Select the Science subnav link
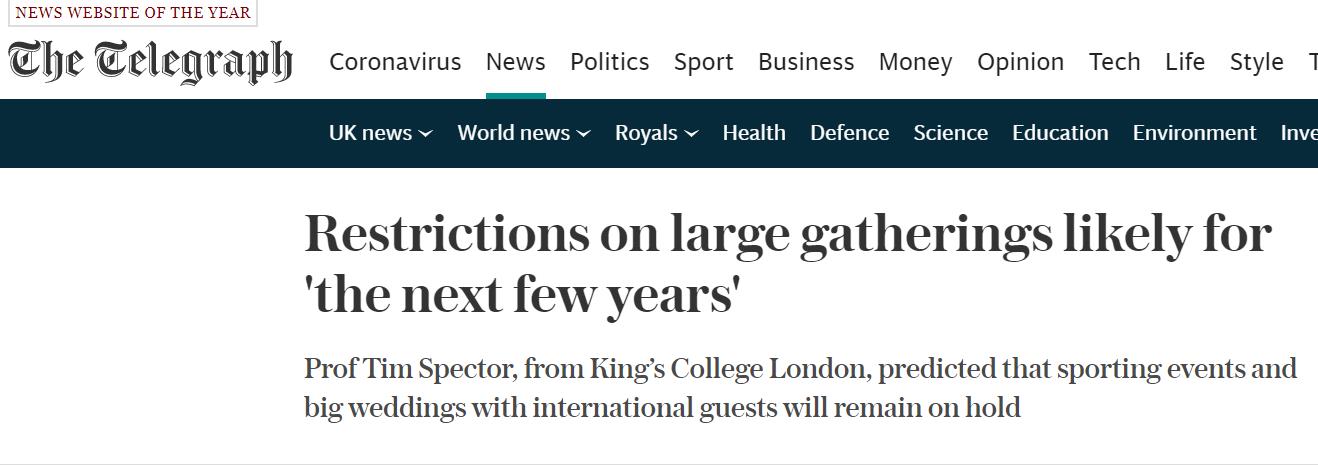Screen dimensions: 1318x465 tap(950, 133)
